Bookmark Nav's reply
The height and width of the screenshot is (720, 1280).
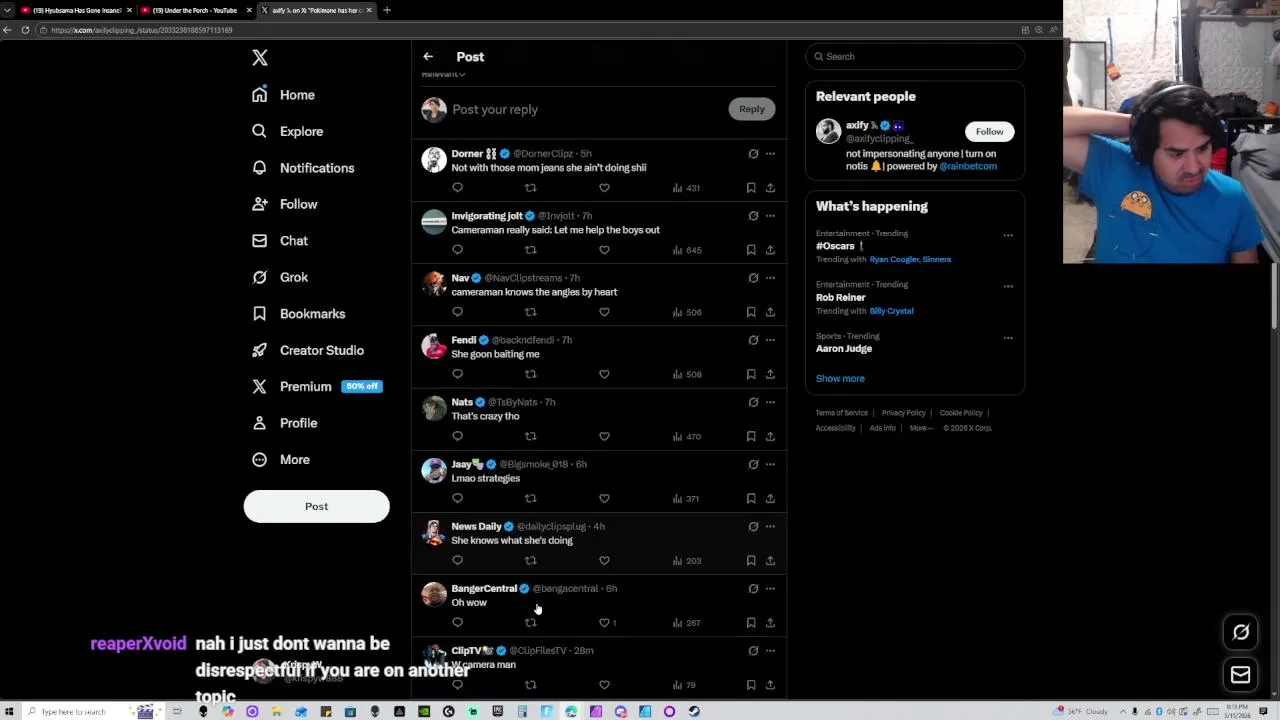pos(751,312)
